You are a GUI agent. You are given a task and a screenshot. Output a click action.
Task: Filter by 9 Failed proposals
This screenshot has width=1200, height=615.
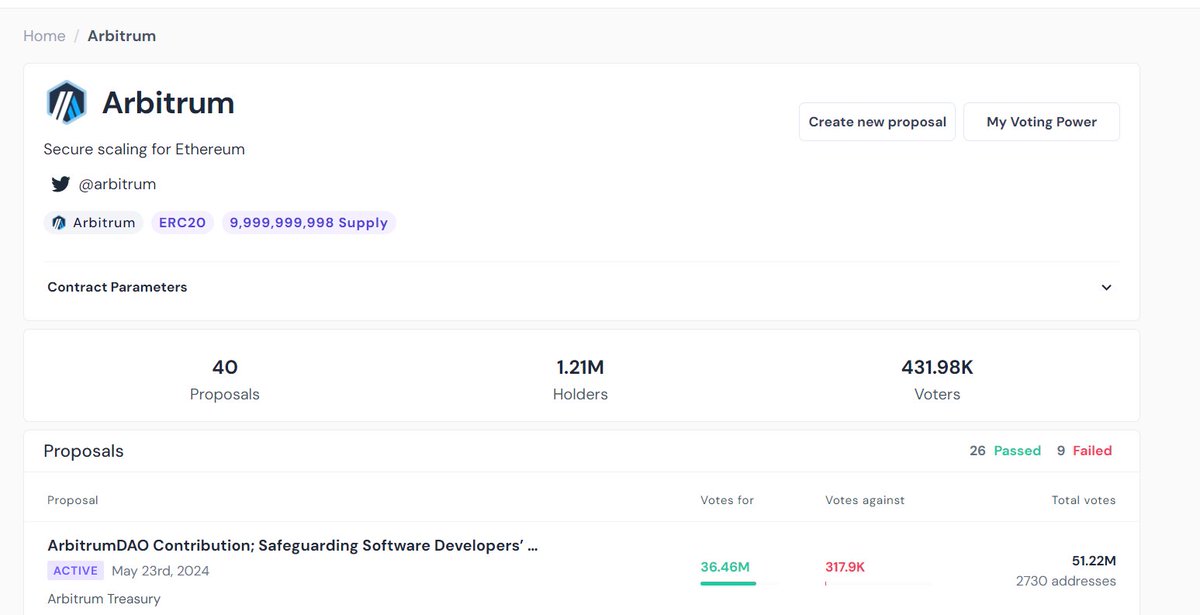[1084, 451]
